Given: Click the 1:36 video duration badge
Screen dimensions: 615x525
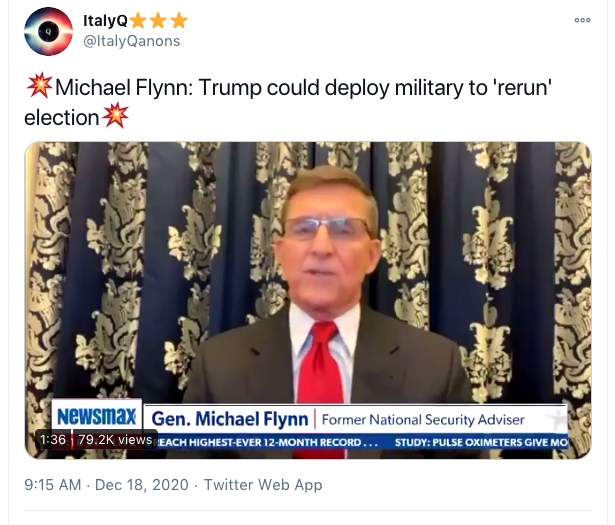Looking at the screenshot, I should [53, 440].
